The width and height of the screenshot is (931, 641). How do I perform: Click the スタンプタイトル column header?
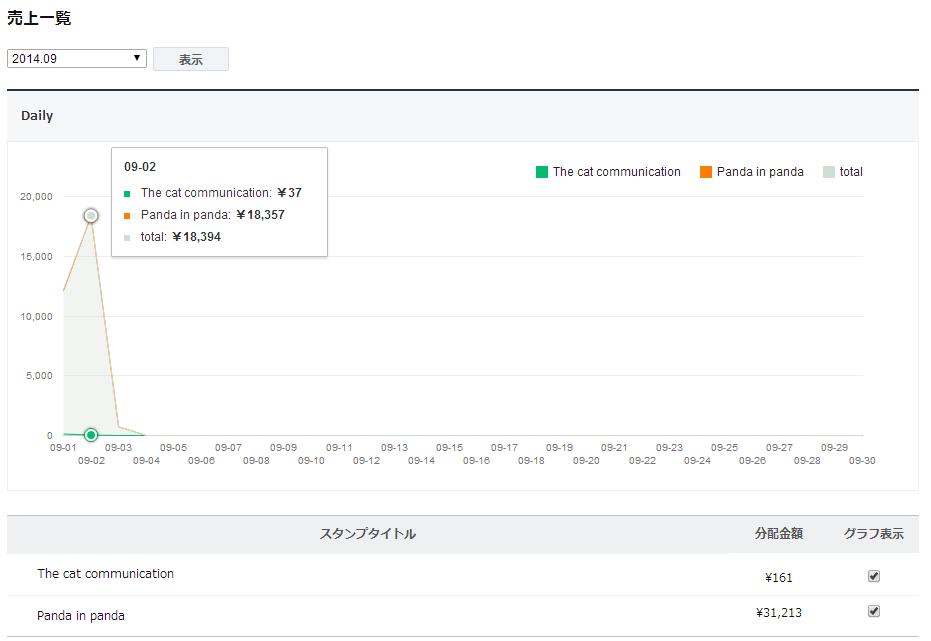[368, 534]
